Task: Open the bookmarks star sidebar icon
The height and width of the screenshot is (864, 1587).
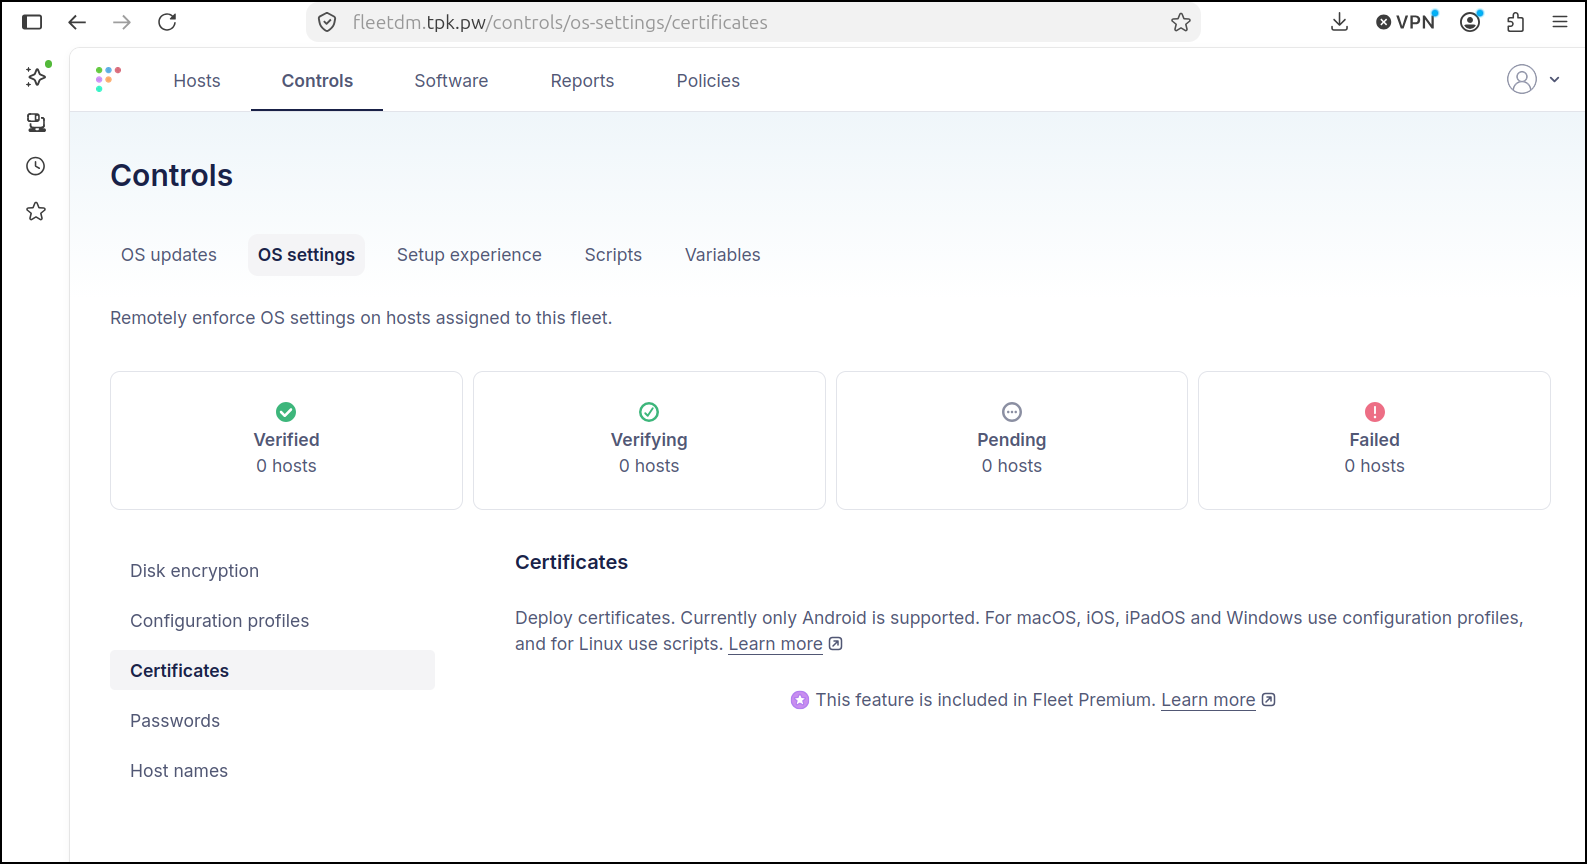Action: [36, 211]
